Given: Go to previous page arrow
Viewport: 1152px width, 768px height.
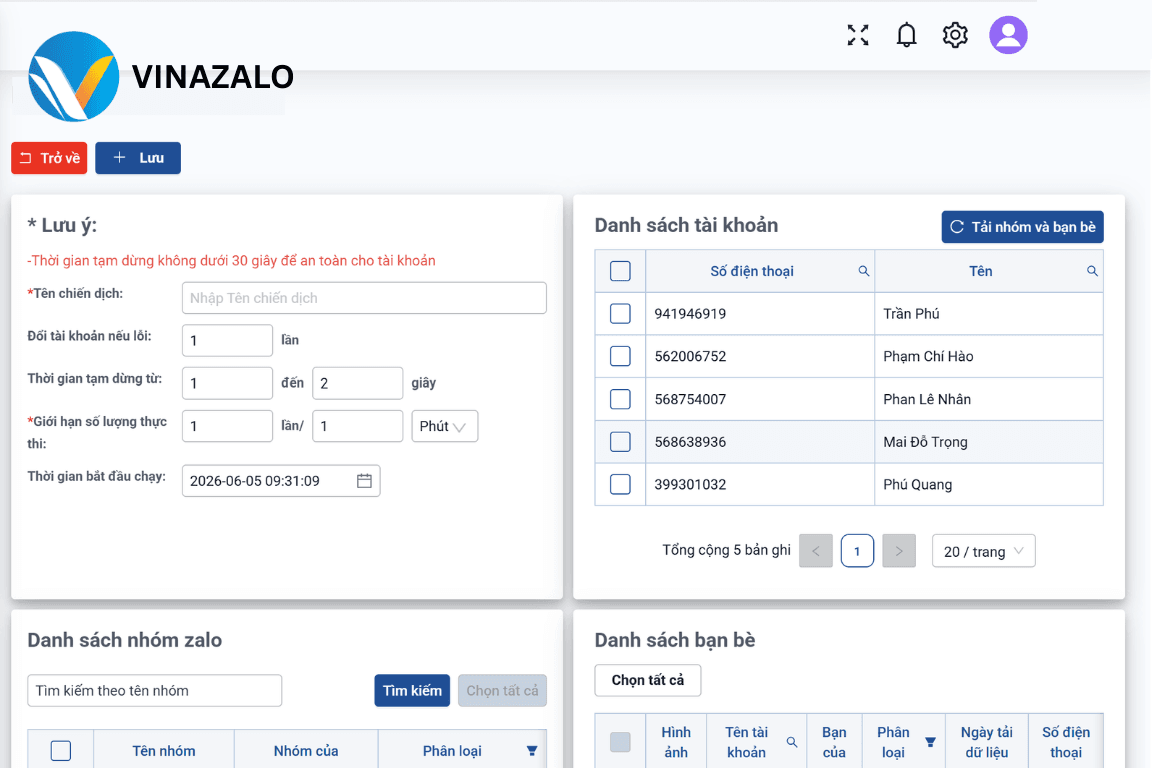Looking at the screenshot, I should point(816,551).
